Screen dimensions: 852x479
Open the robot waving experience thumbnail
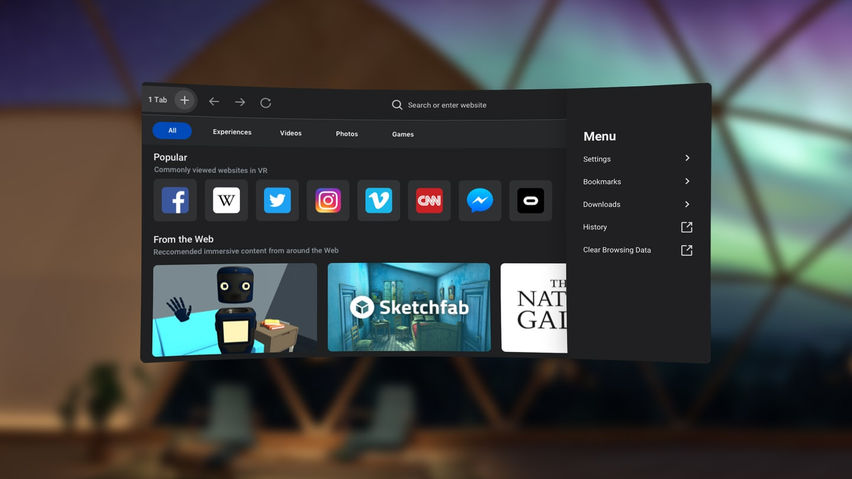pos(235,310)
